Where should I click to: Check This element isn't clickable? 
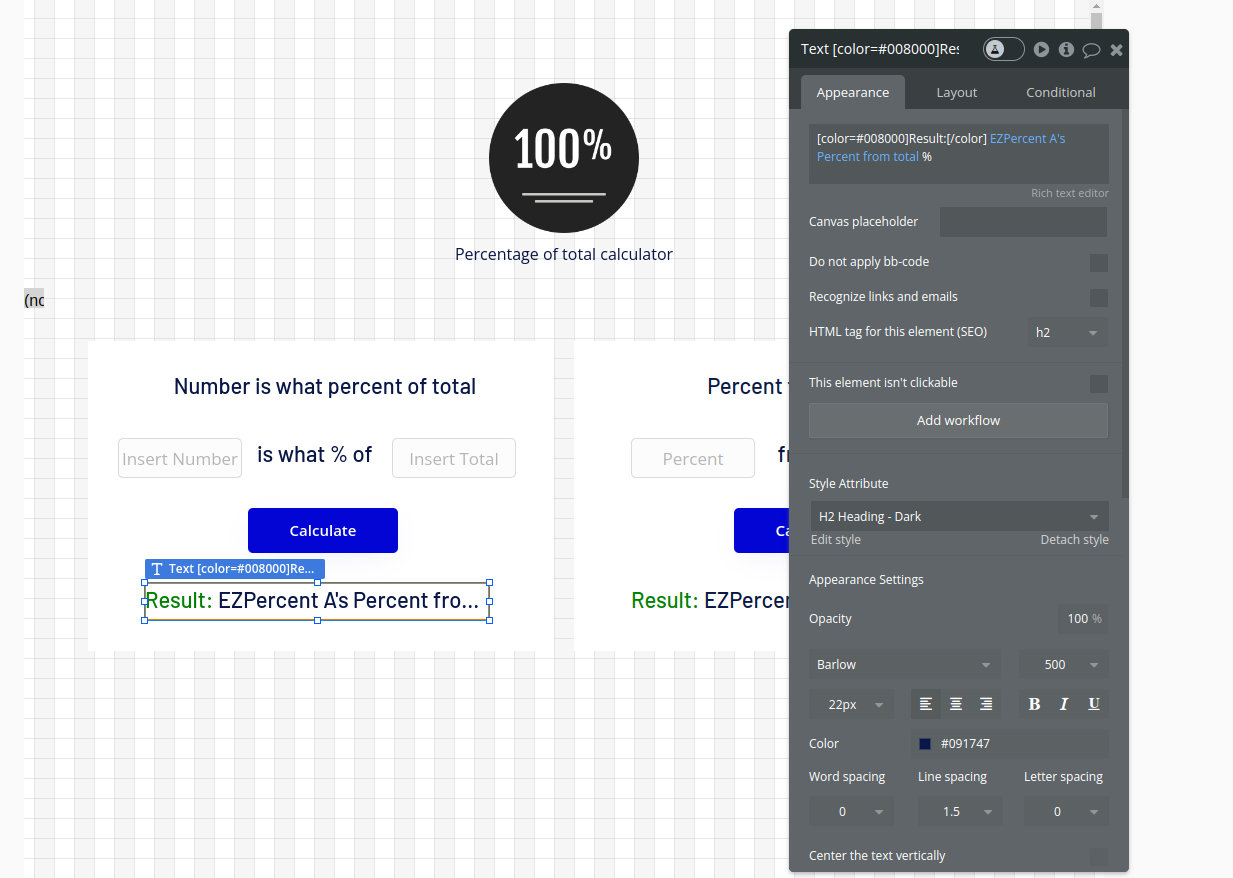(1099, 384)
